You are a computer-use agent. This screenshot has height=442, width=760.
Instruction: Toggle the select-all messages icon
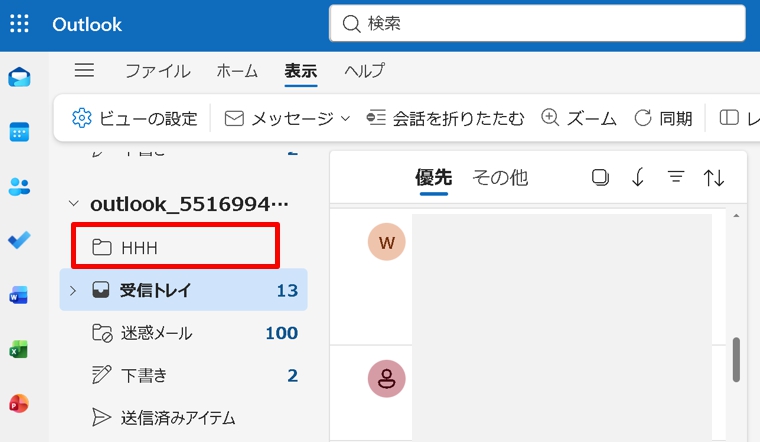pyautogui.click(x=600, y=177)
